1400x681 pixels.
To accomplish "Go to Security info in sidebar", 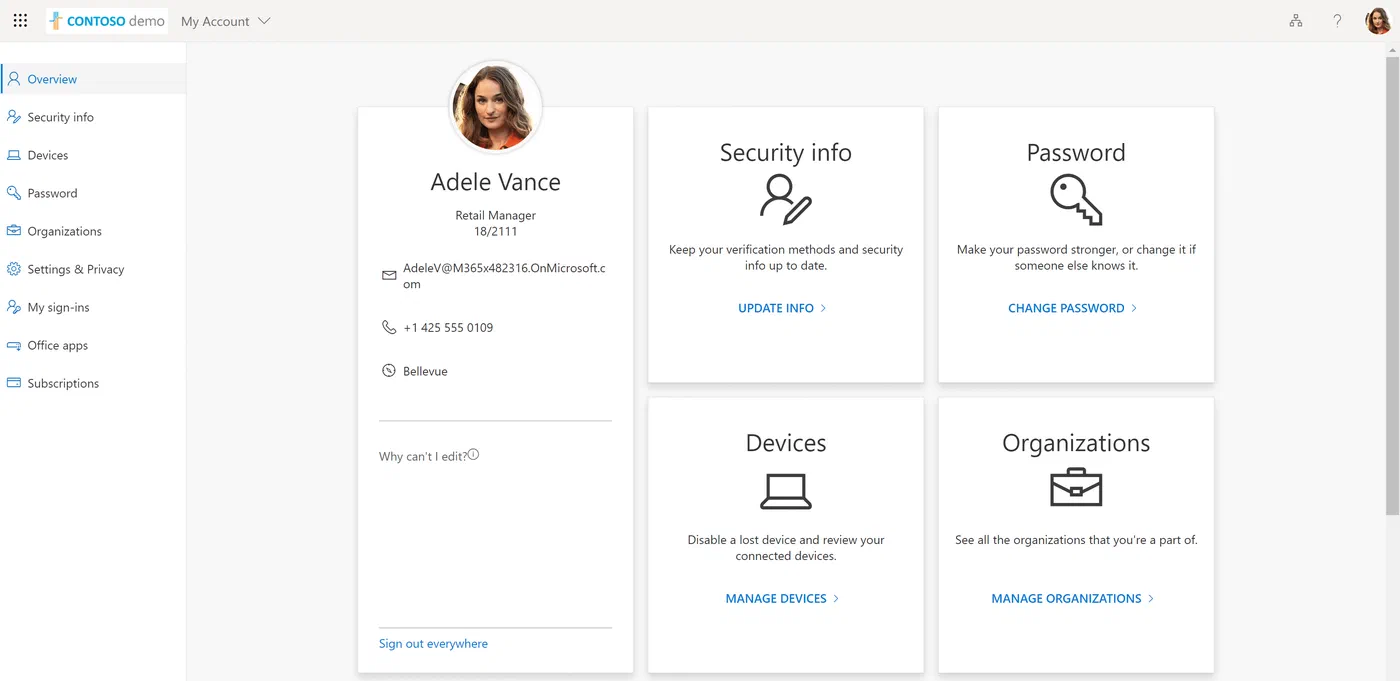I will tap(93, 117).
